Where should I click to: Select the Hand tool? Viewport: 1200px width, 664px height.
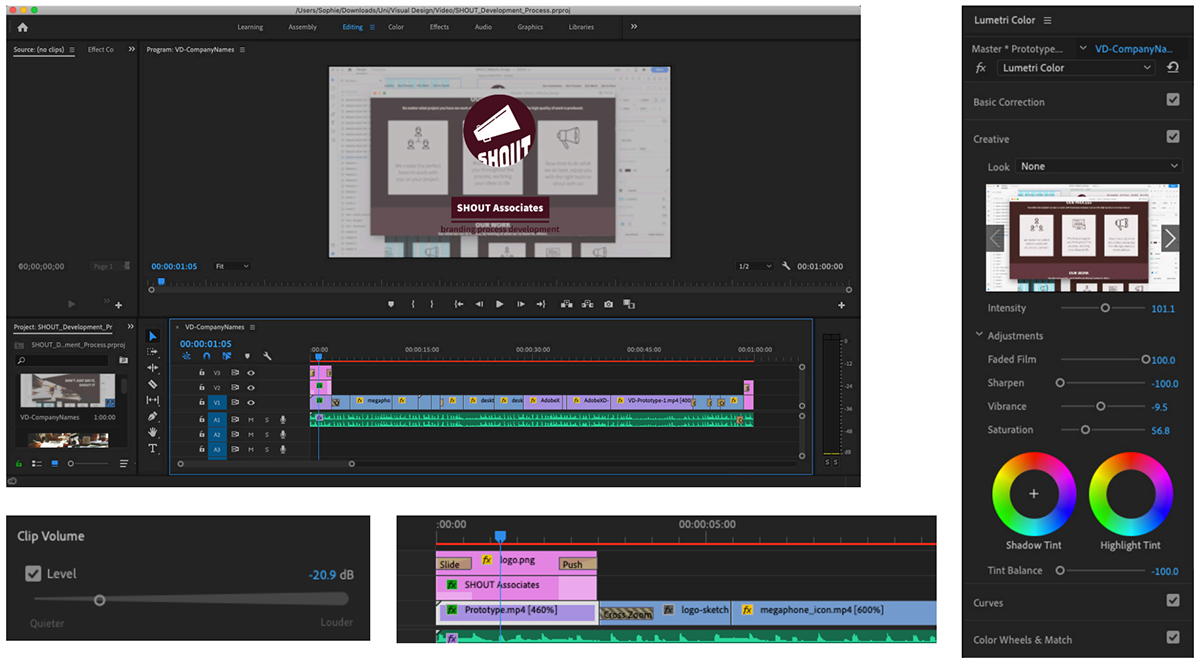click(153, 432)
